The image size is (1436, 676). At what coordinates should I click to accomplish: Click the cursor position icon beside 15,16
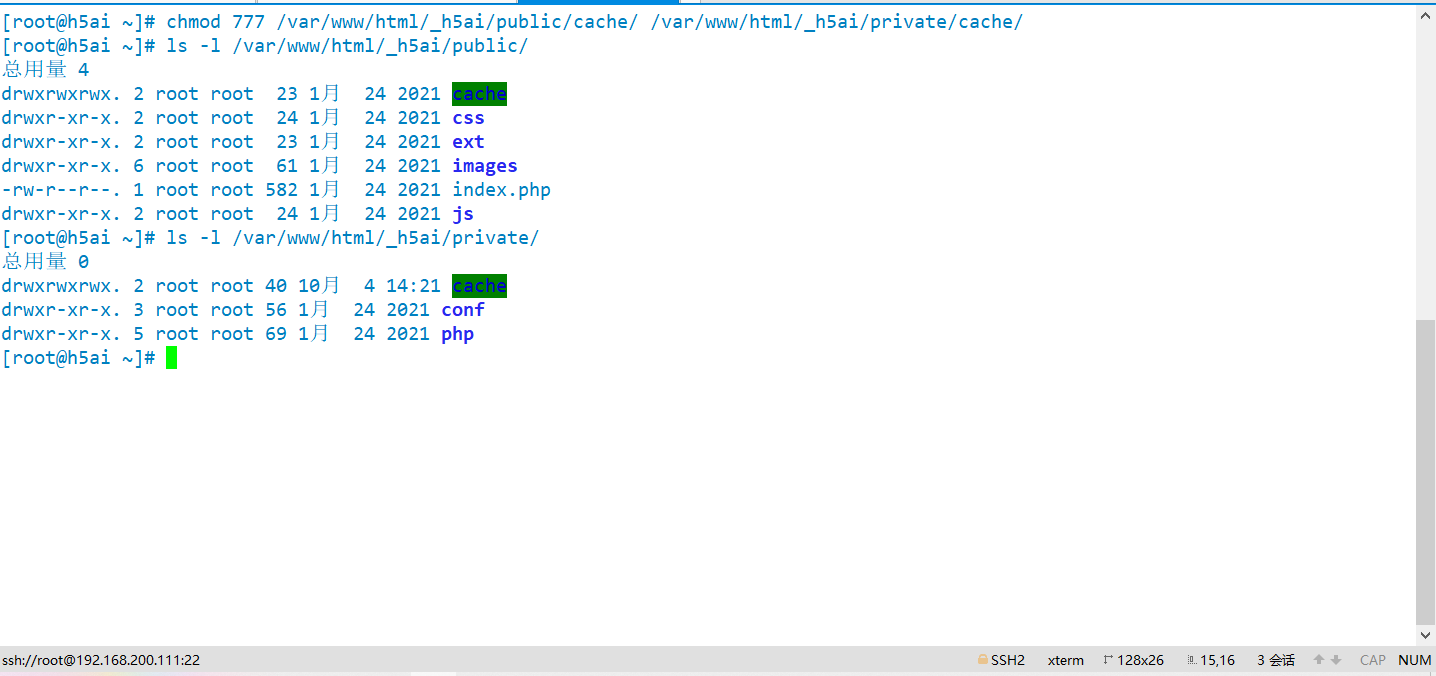coord(1191,660)
